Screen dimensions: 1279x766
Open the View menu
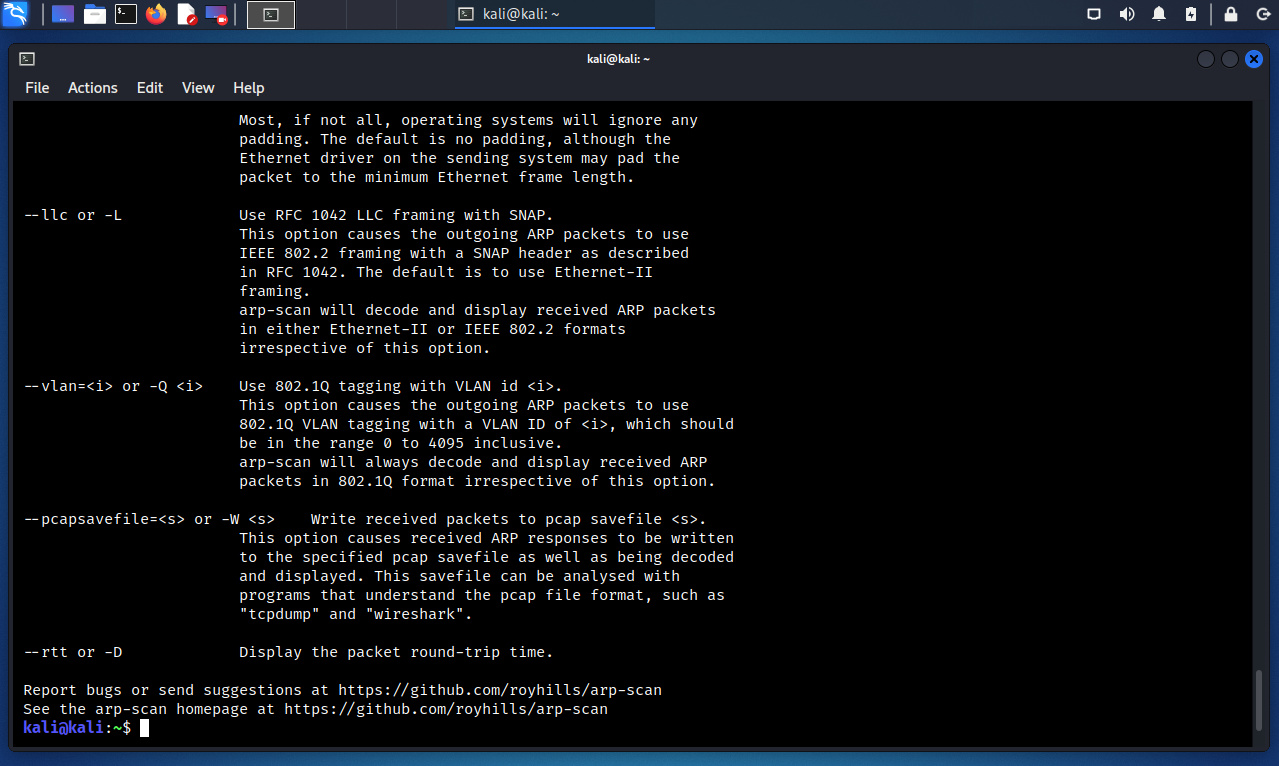point(198,88)
